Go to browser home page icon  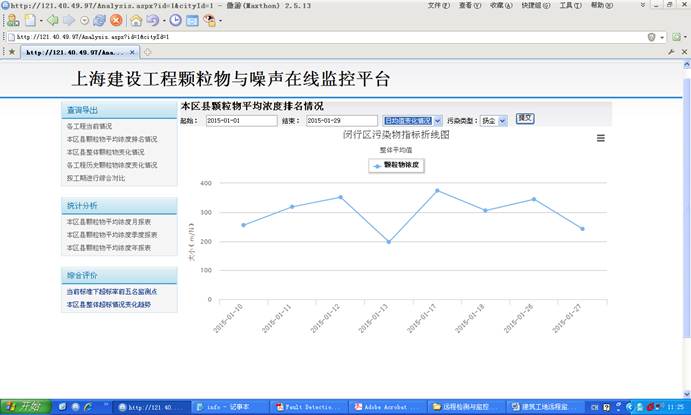[135, 20]
